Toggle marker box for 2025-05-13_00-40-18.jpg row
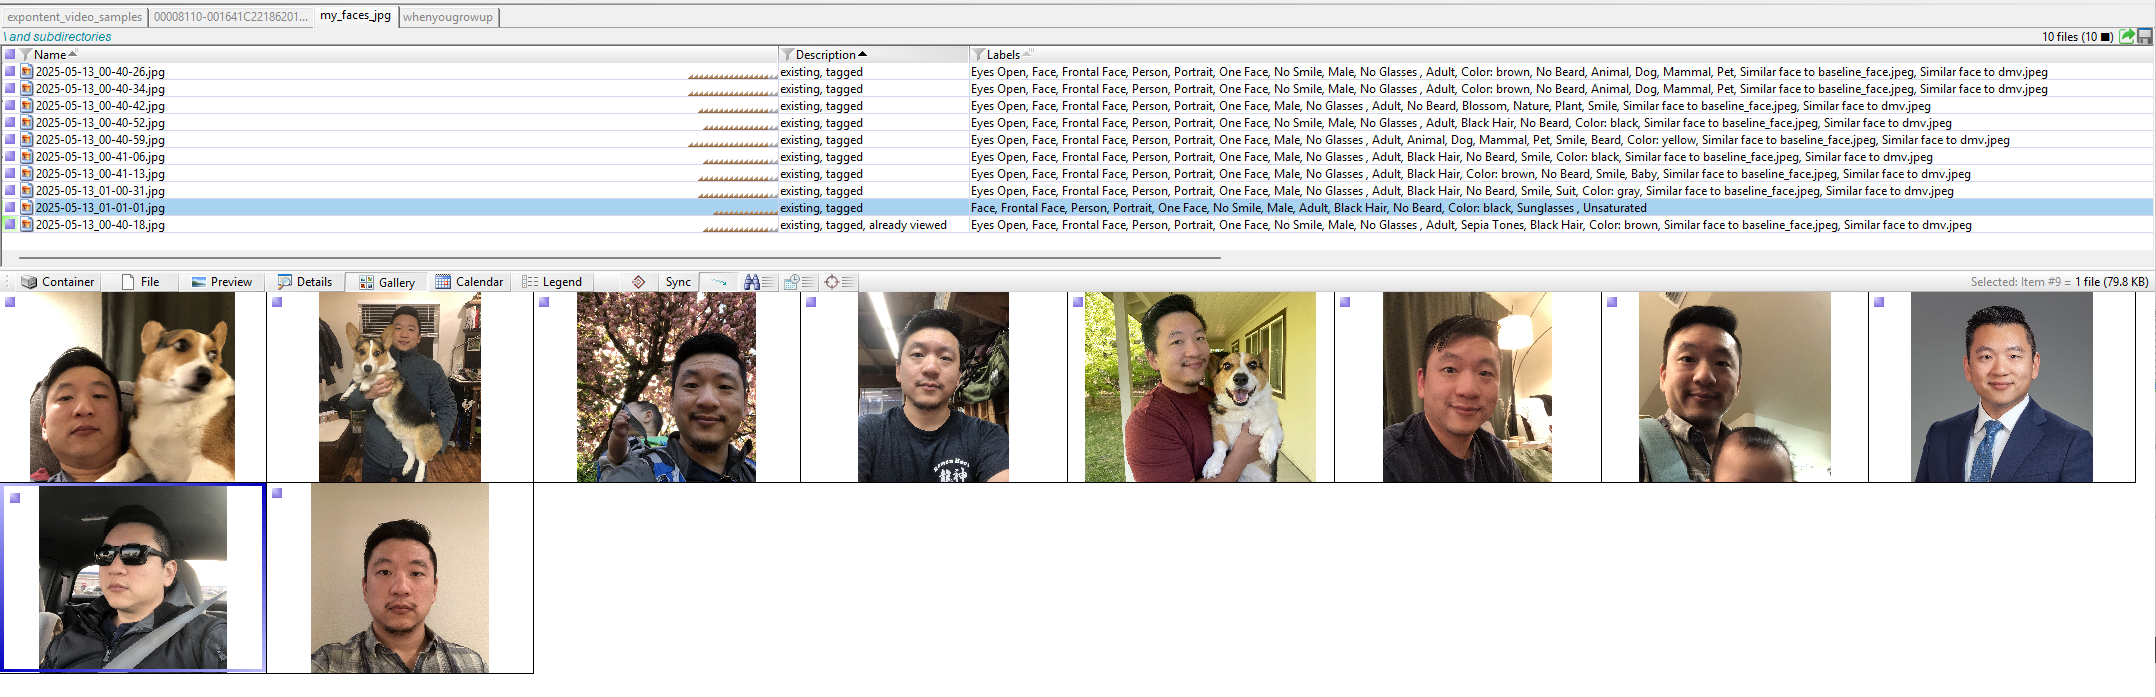The height and width of the screenshot is (697, 2156). 10,225
